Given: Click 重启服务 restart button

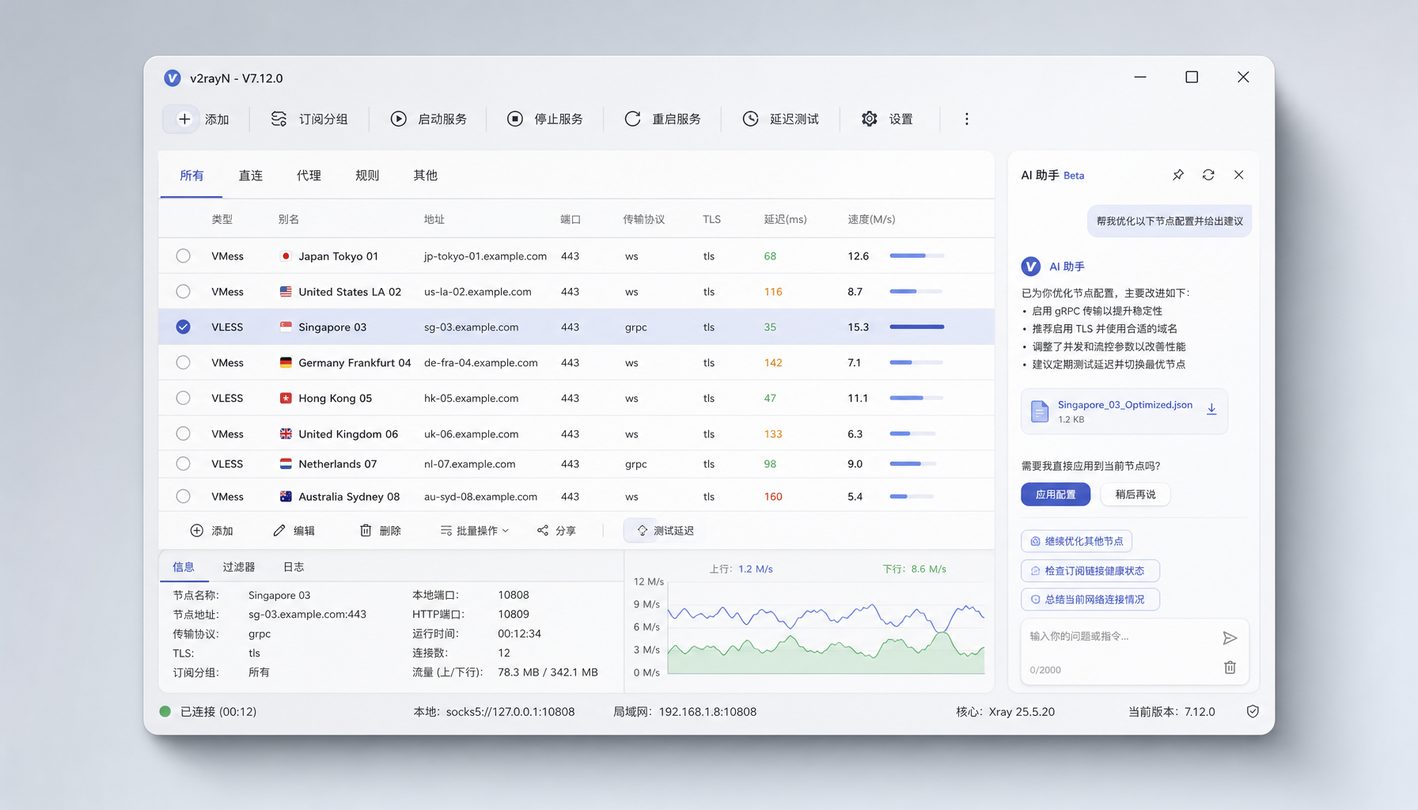Looking at the screenshot, I should [x=662, y=119].
